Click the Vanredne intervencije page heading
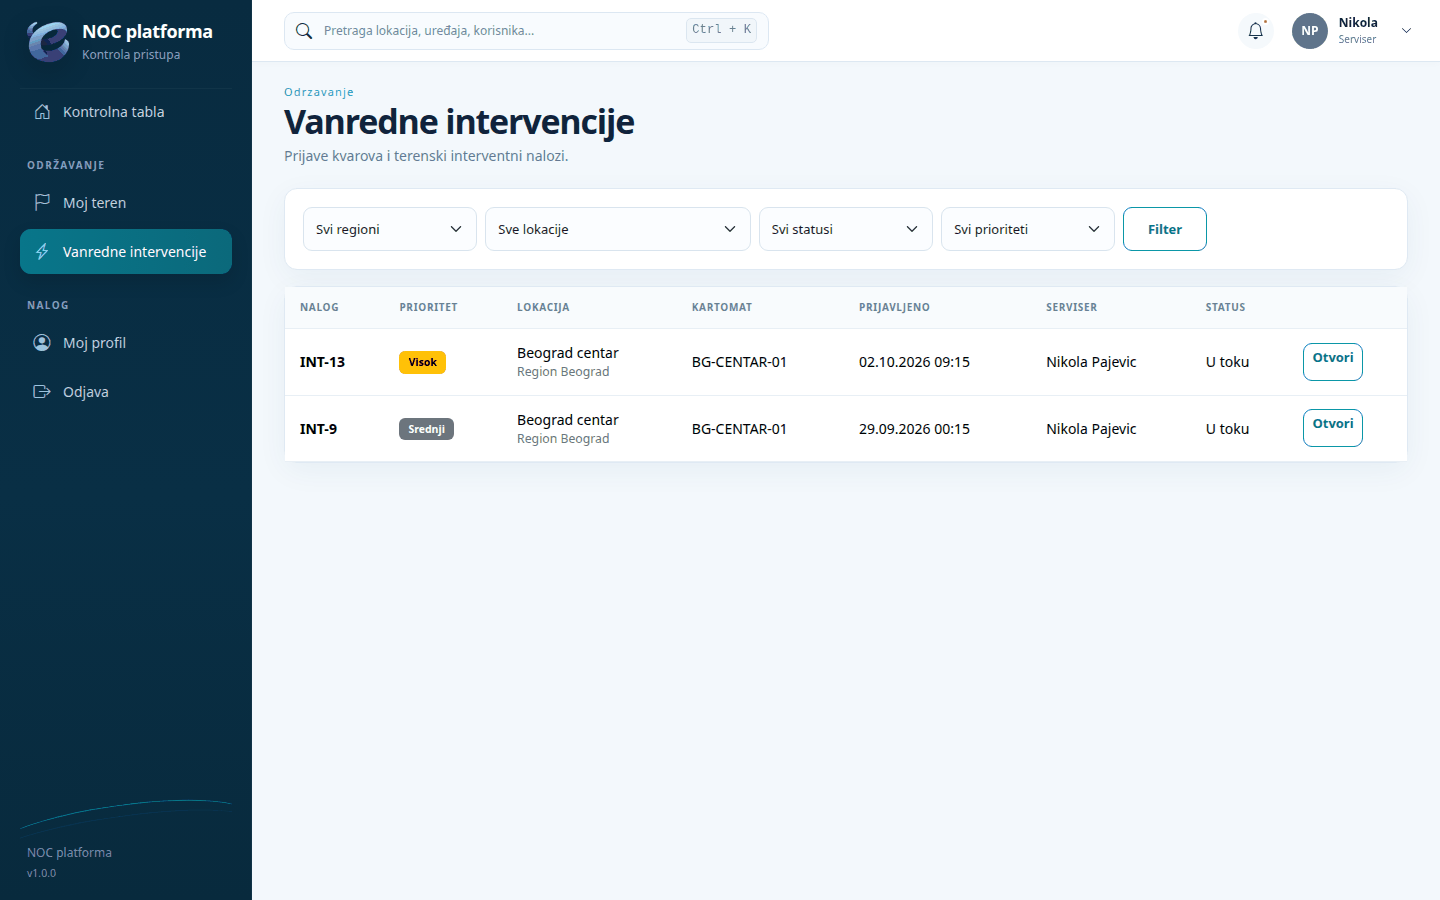Viewport: 1440px width, 900px height. 459,122
